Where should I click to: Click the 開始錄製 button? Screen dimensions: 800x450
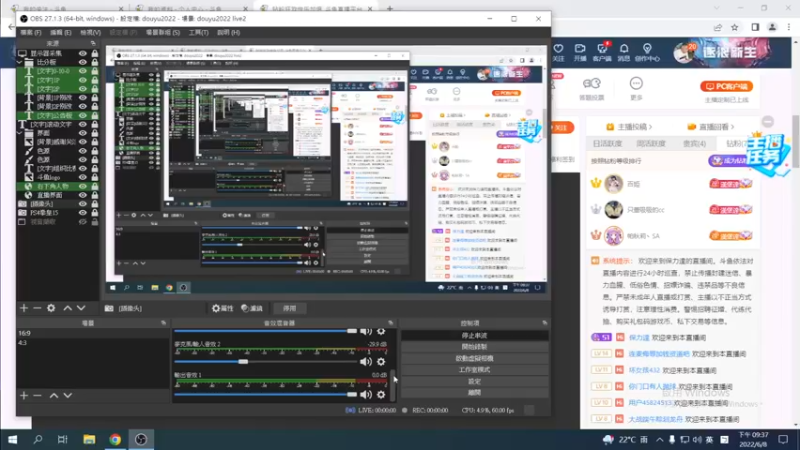[x=474, y=347]
